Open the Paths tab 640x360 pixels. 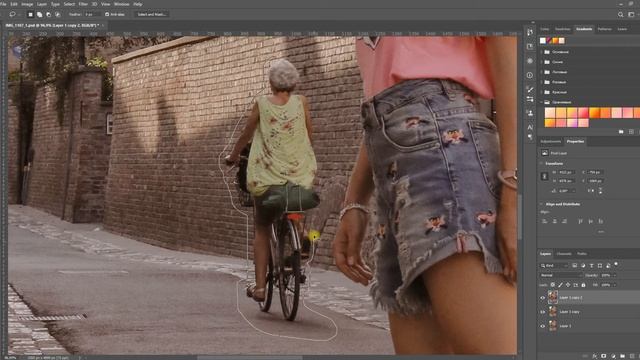coord(582,254)
